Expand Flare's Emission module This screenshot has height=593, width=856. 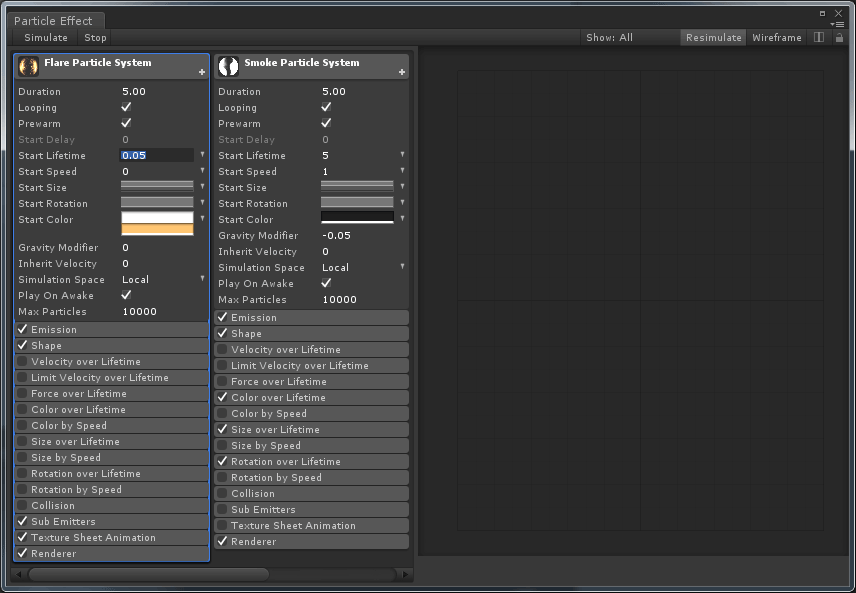(x=111, y=329)
